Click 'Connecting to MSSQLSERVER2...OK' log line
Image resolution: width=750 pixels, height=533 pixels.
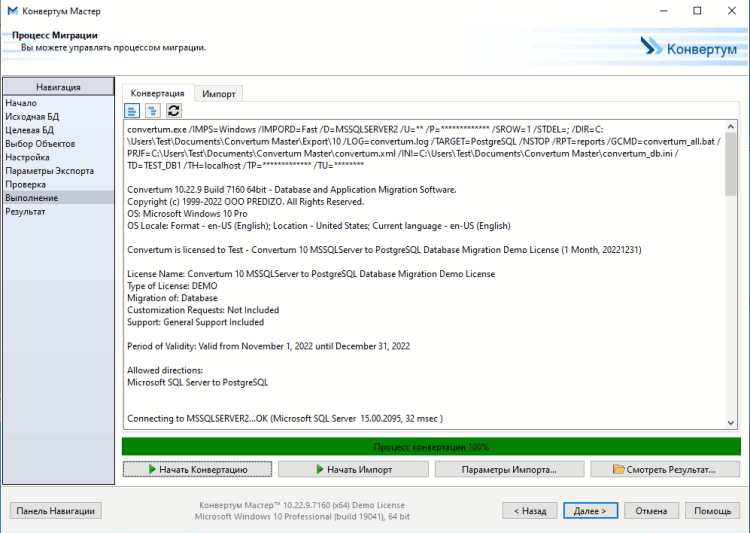click(x=285, y=418)
